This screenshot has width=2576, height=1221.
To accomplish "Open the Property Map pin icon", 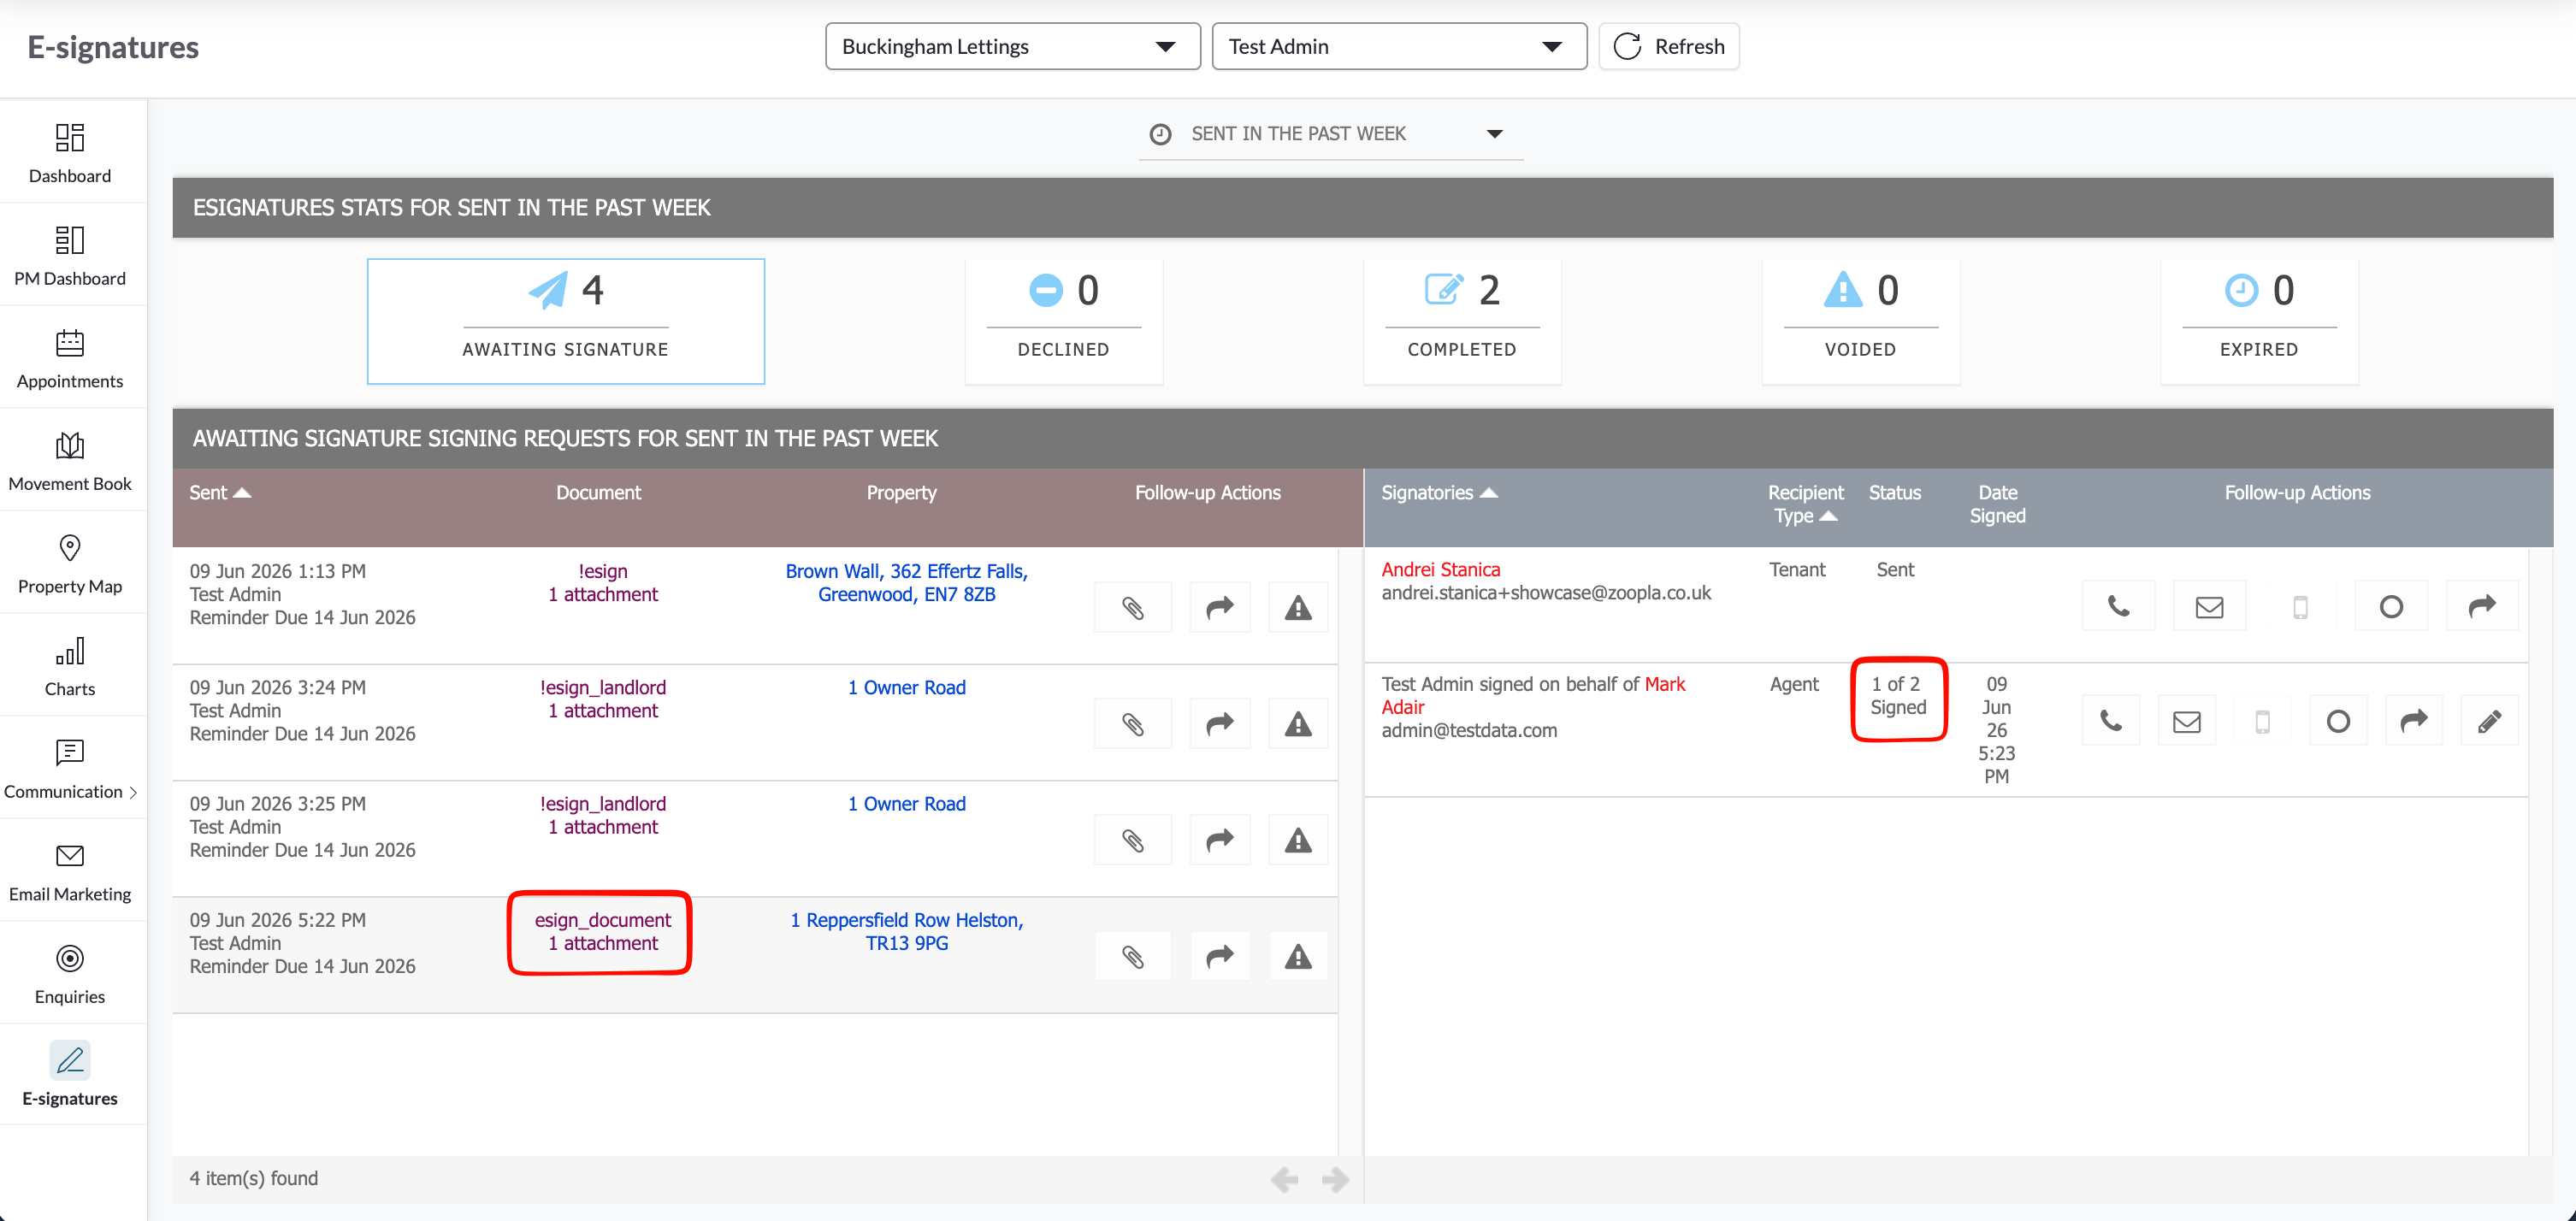I will point(70,548).
